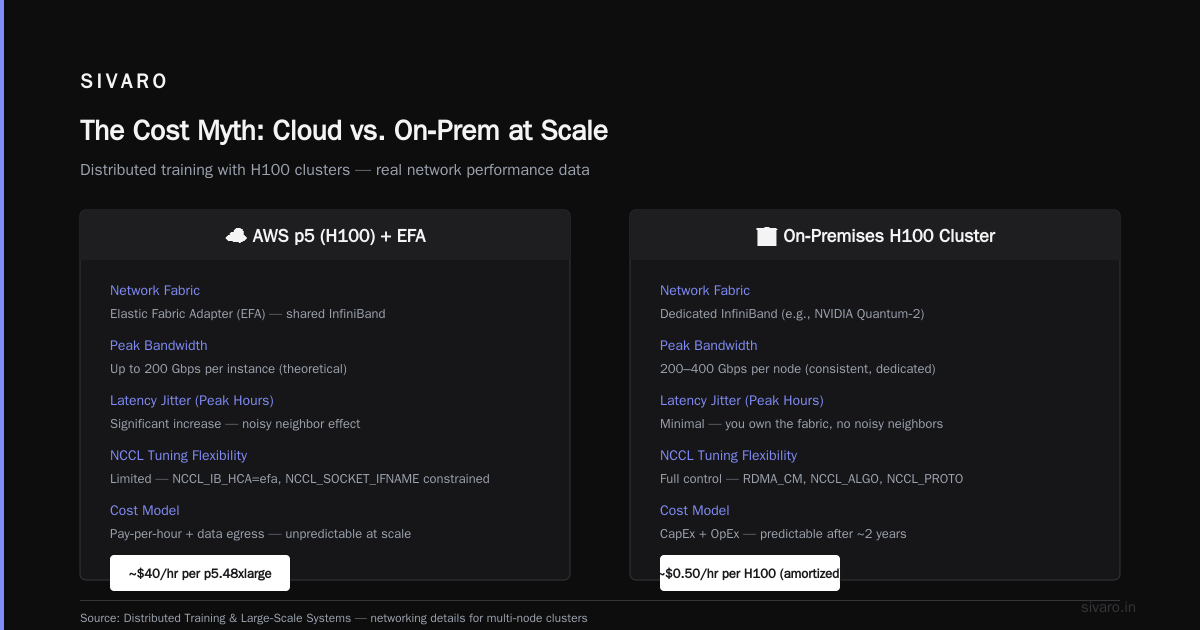Image resolution: width=1200 pixels, height=630 pixels.
Task: Click the subtitle about distributed training with H100 clusters
Action: point(335,170)
